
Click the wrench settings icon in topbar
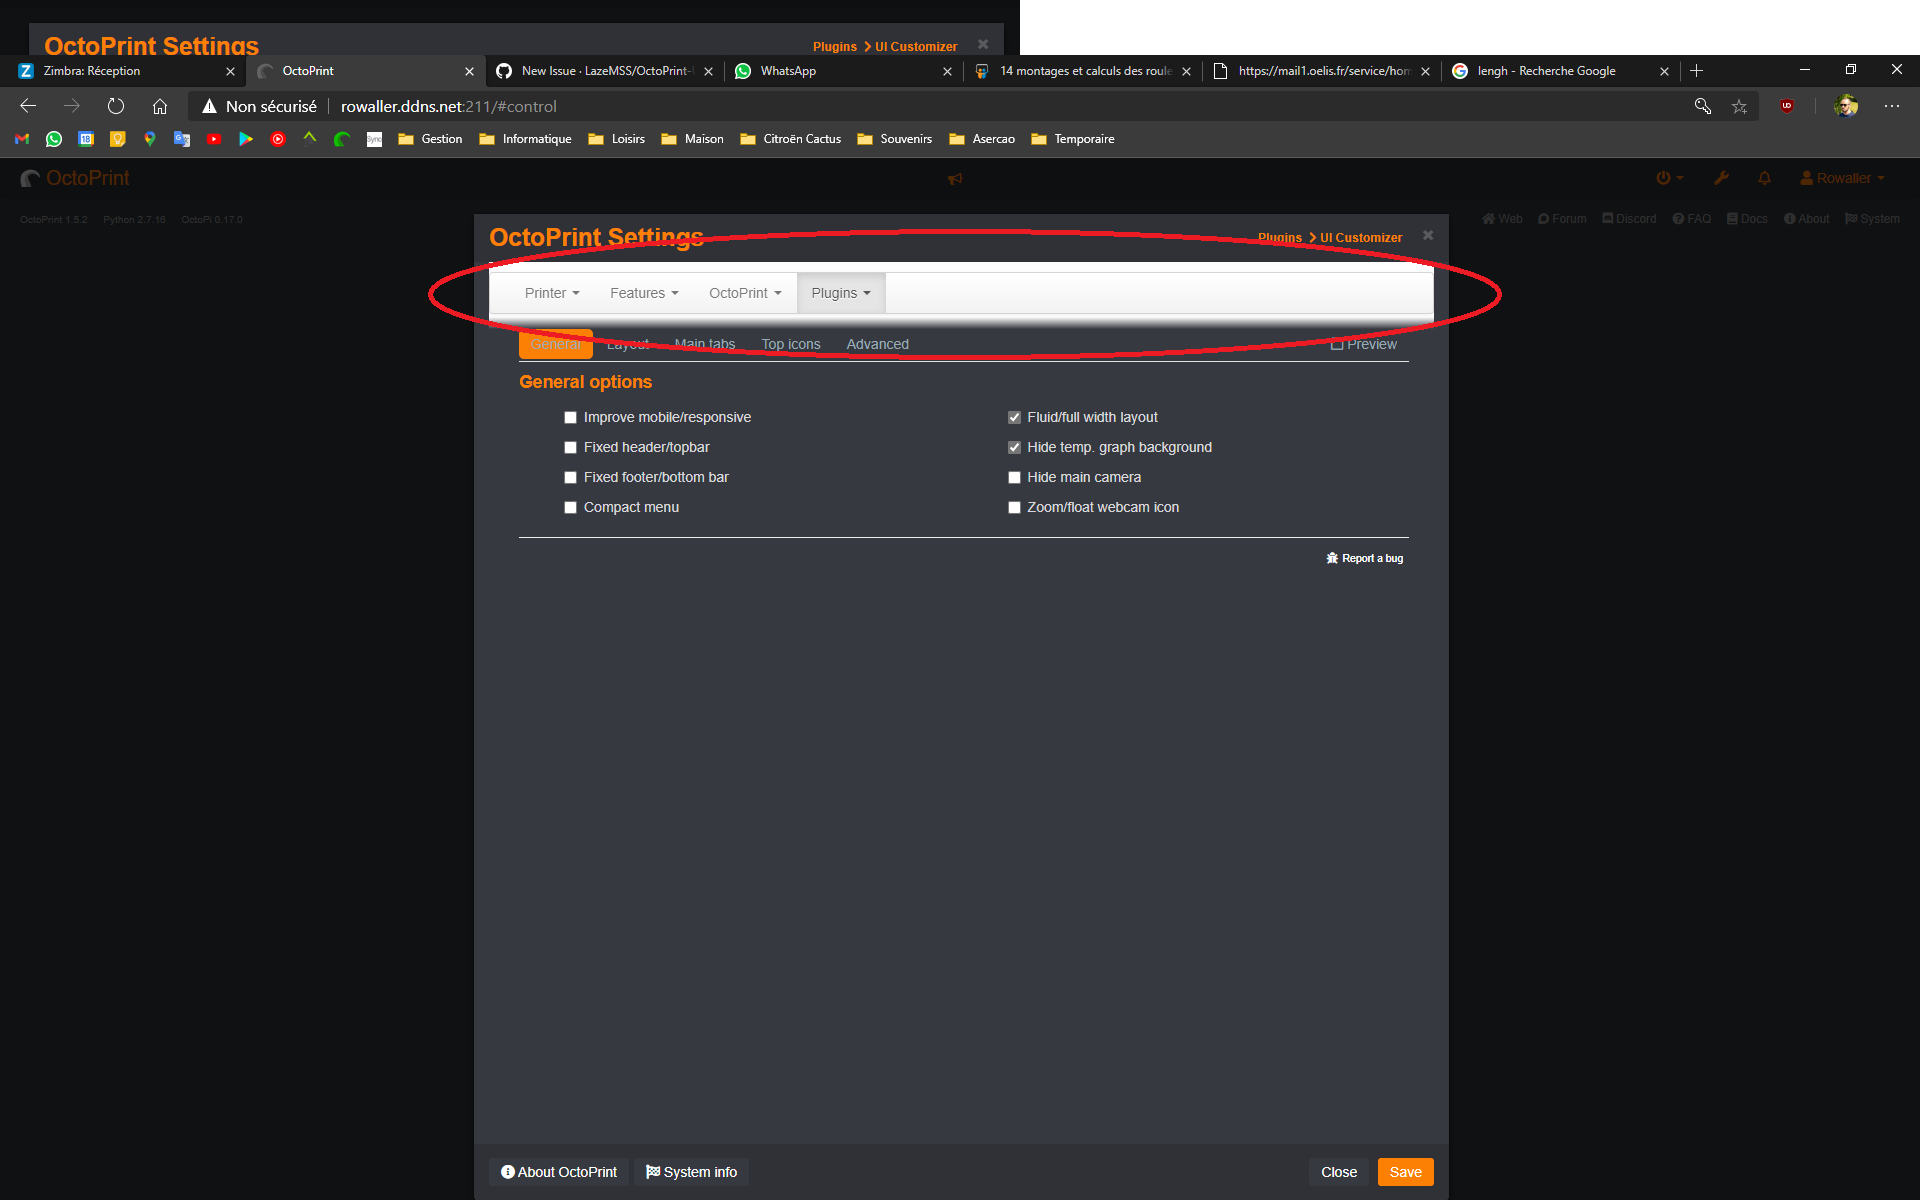pyautogui.click(x=1721, y=177)
